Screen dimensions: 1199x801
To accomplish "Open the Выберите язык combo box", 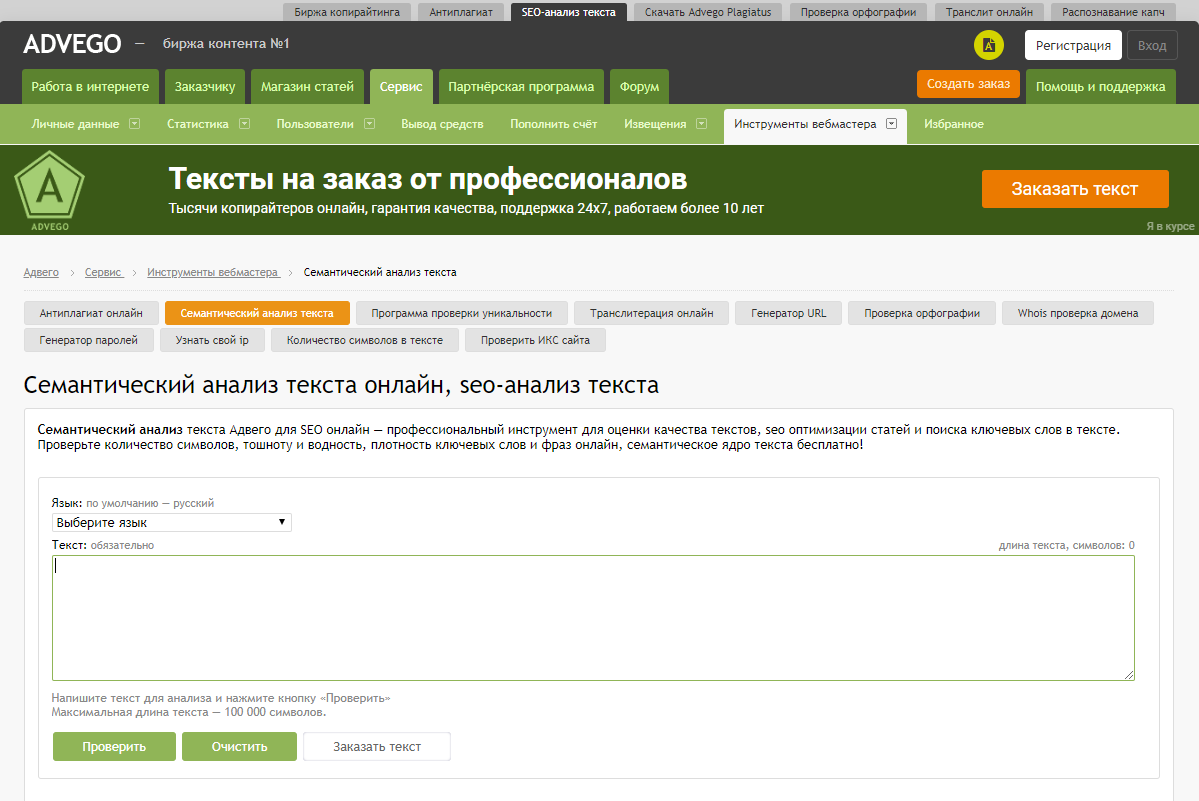I will pyautogui.click(x=172, y=523).
